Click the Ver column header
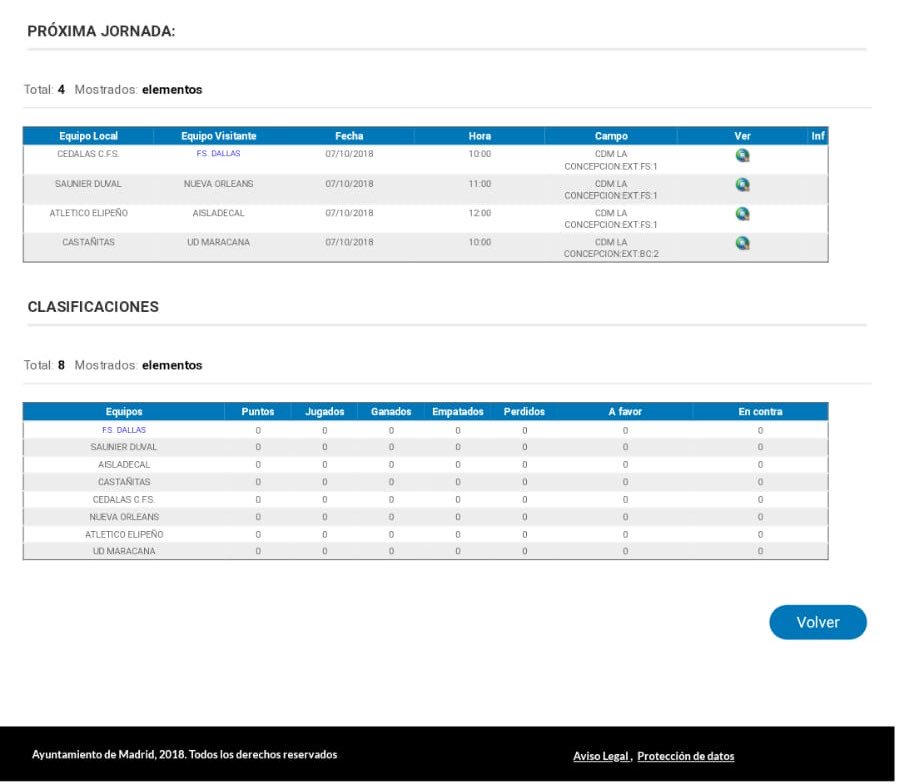 744,136
